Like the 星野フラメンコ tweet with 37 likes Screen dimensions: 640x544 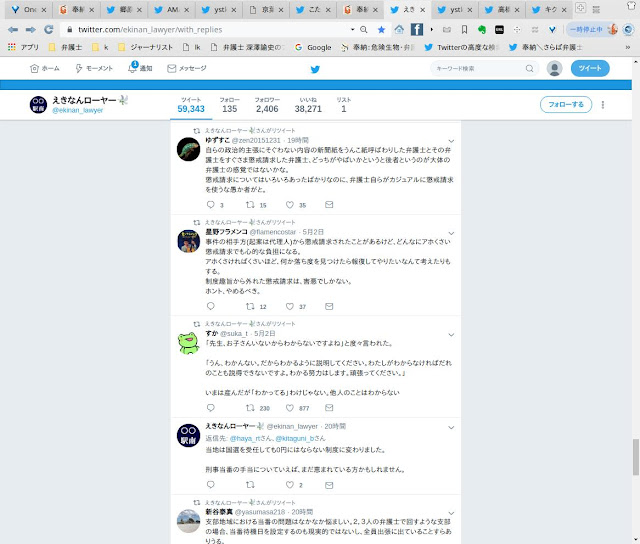click(x=290, y=306)
